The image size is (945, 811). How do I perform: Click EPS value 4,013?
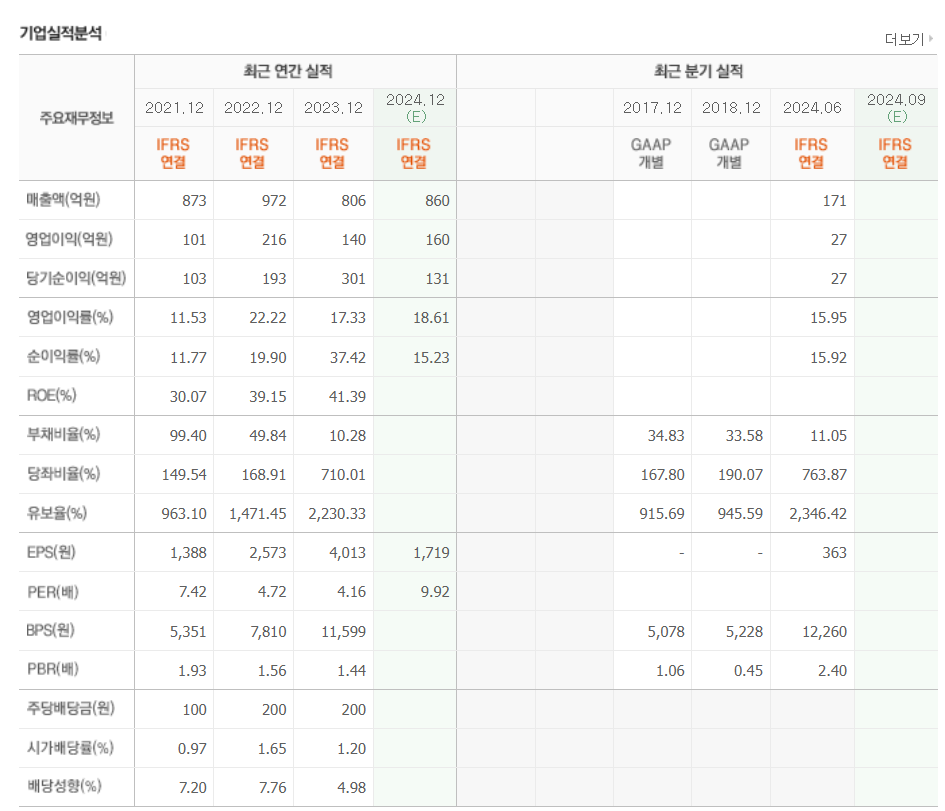[347, 553]
